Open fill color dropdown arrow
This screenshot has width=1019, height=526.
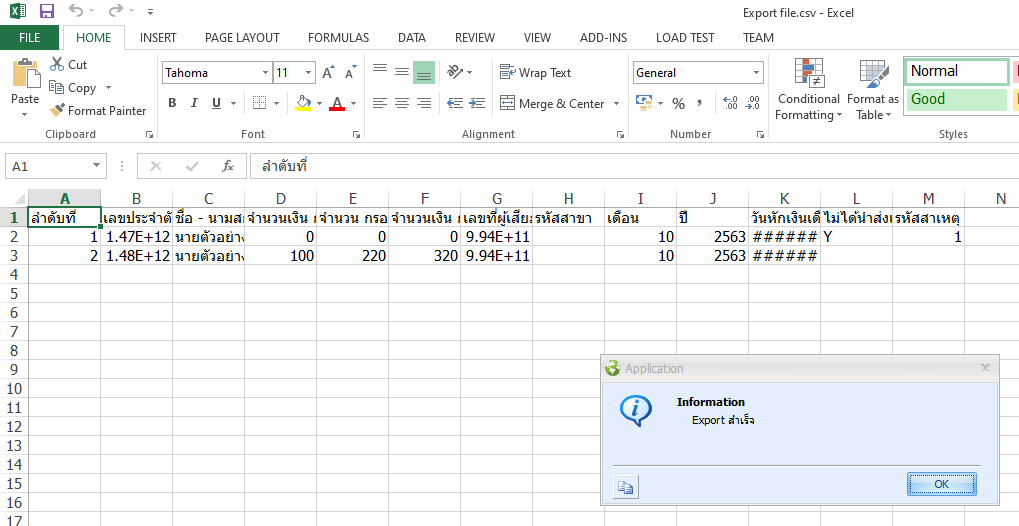click(x=319, y=103)
